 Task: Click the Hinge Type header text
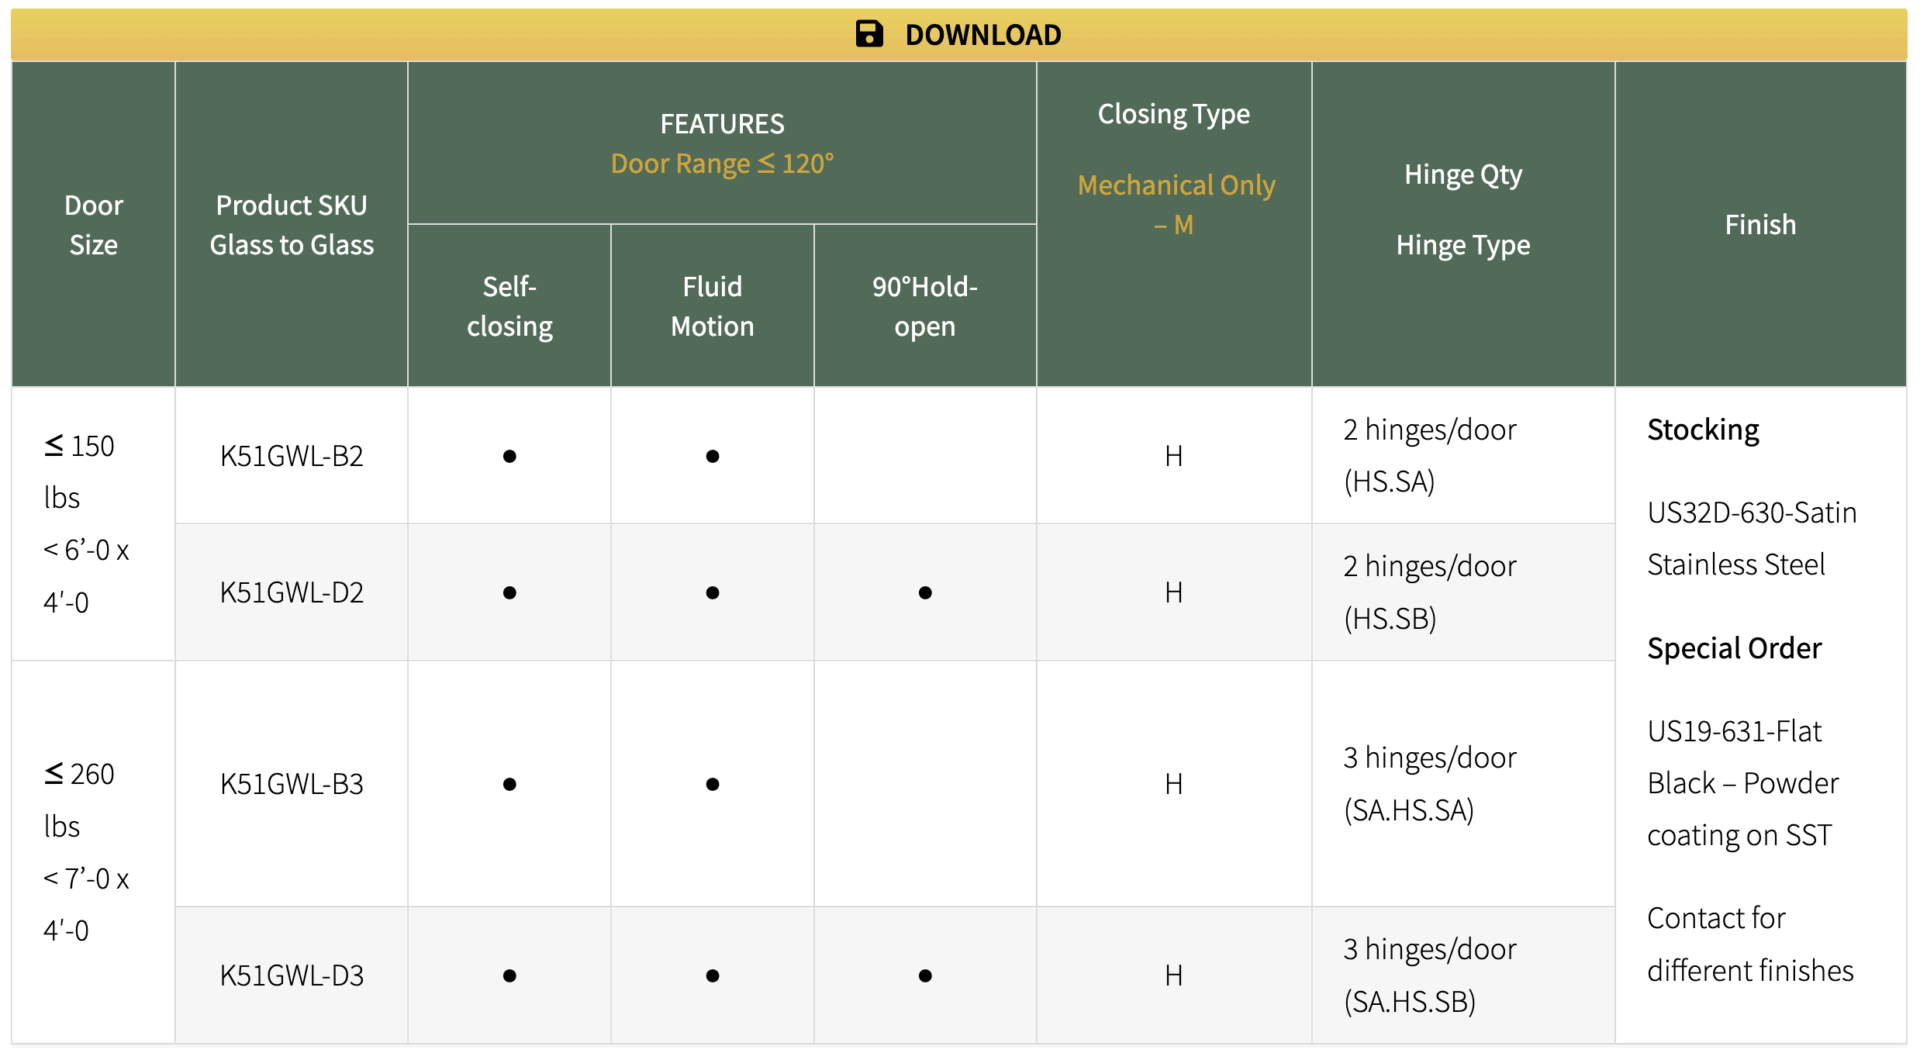(x=1463, y=245)
